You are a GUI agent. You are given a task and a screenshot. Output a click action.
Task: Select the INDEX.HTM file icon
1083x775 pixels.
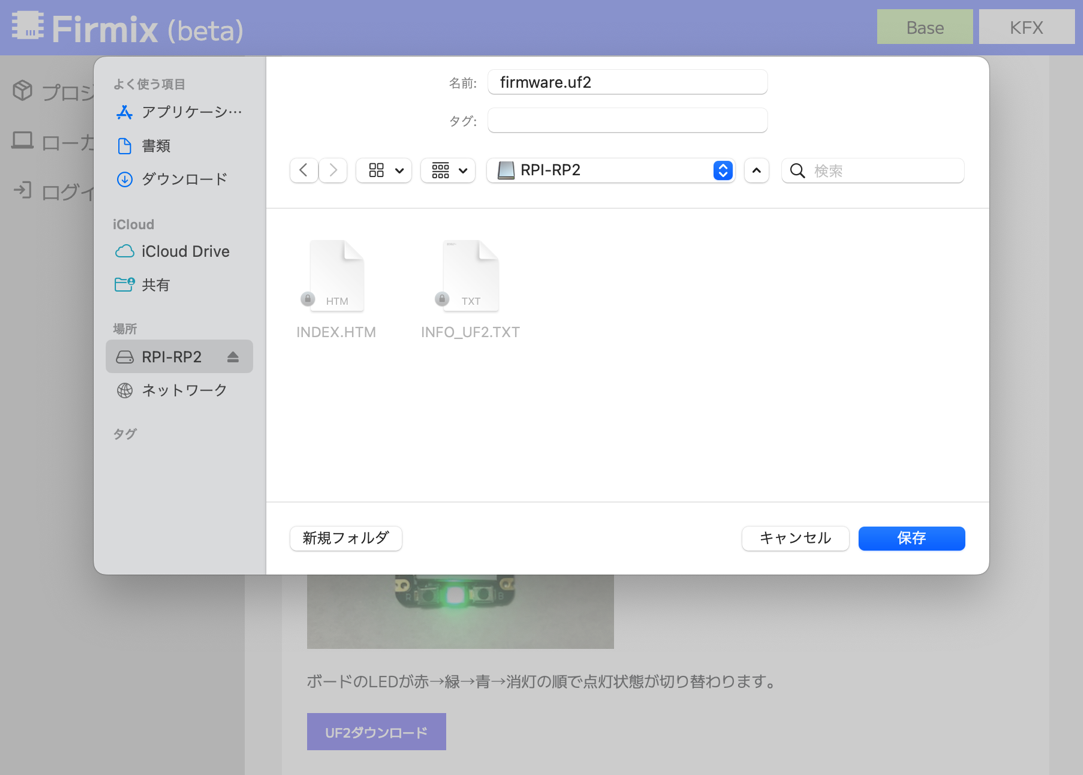click(x=336, y=277)
